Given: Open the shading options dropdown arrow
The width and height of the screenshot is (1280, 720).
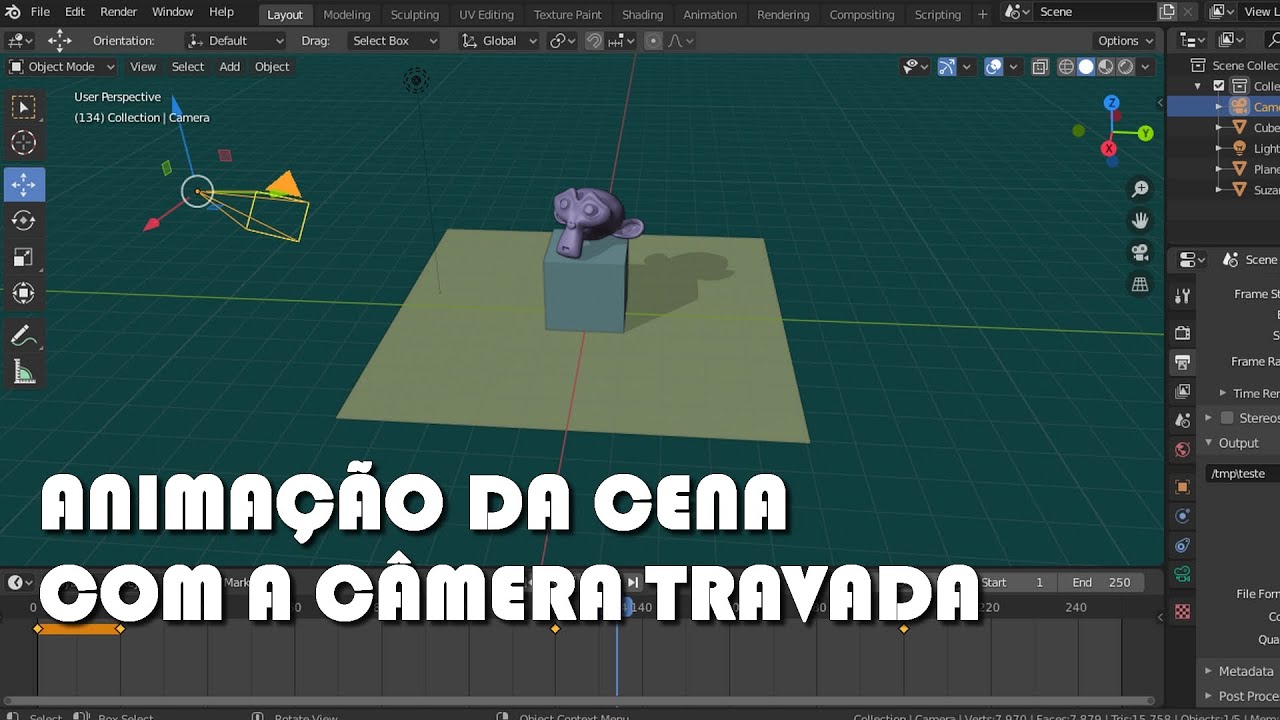Looking at the screenshot, I should [1146, 67].
